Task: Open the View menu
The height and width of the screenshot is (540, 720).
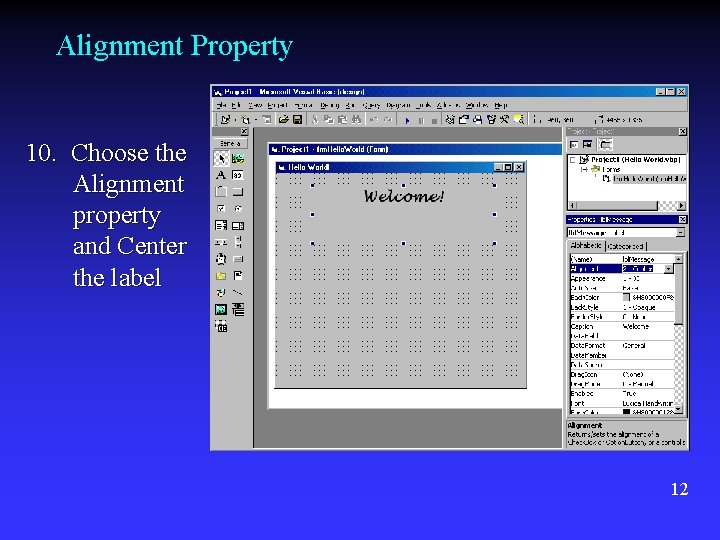Action: click(x=255, y=105)
